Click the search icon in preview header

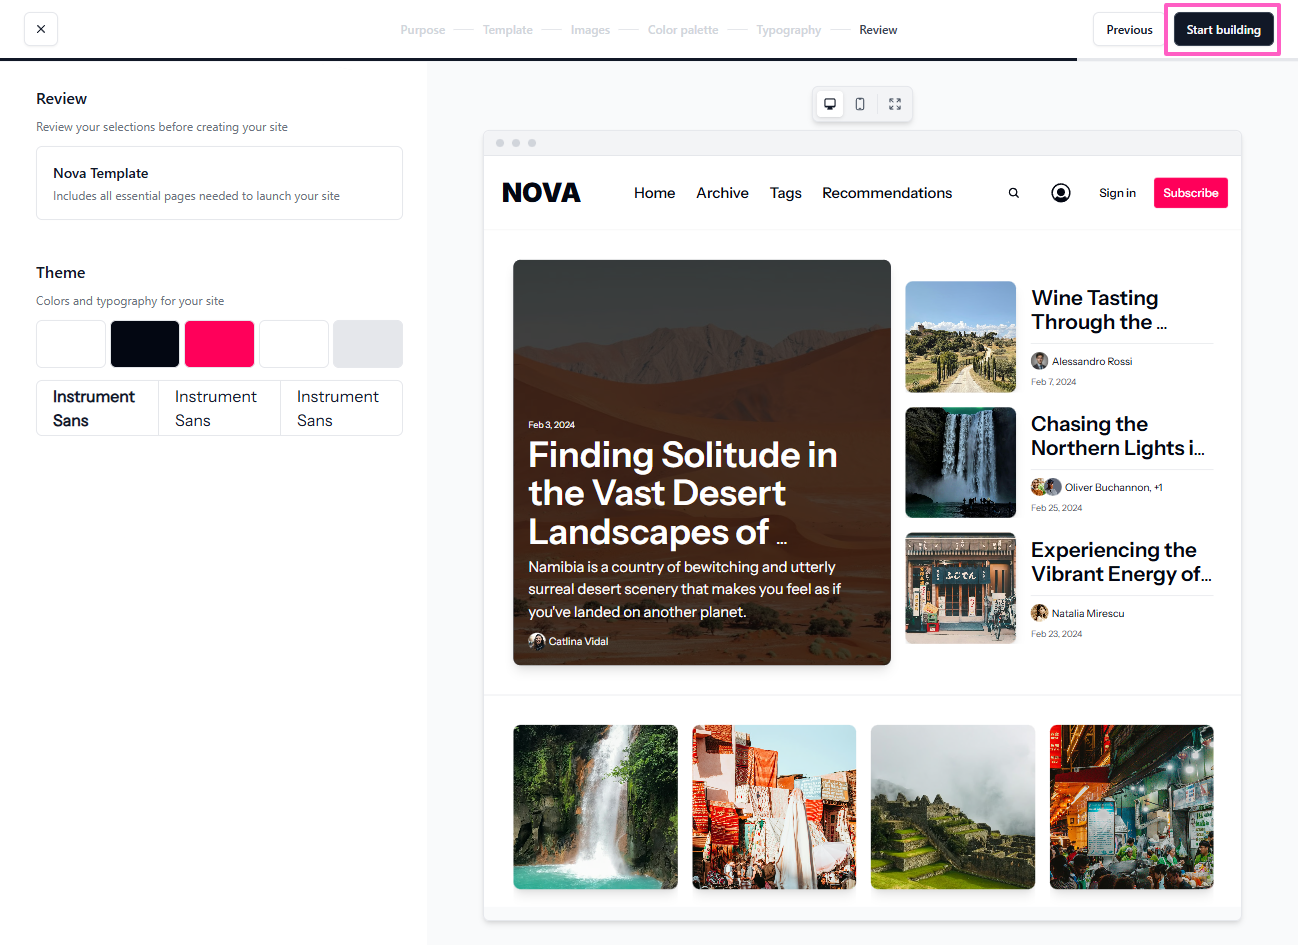click(1014, 193)
